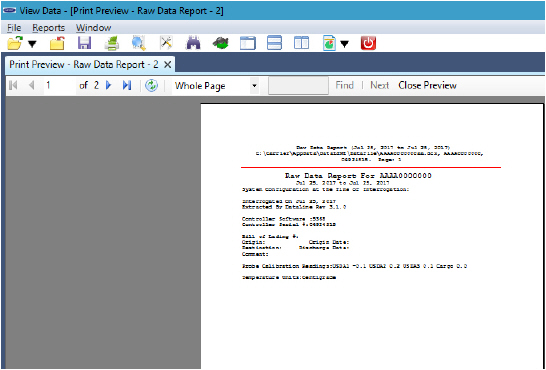Go to the first page of preview

click(14, 85)
